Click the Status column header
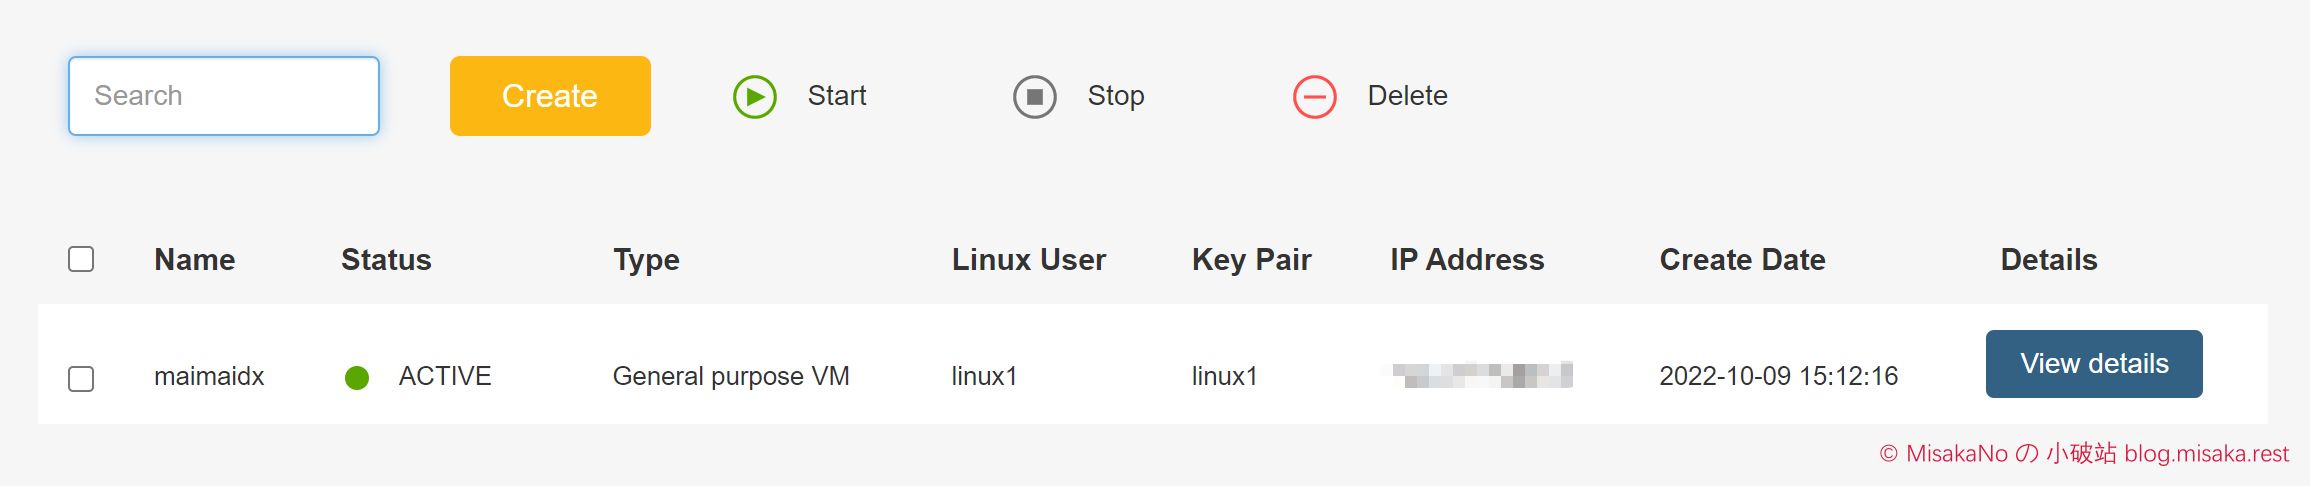This screenshot has height=486, width=2310. (386, 260)
